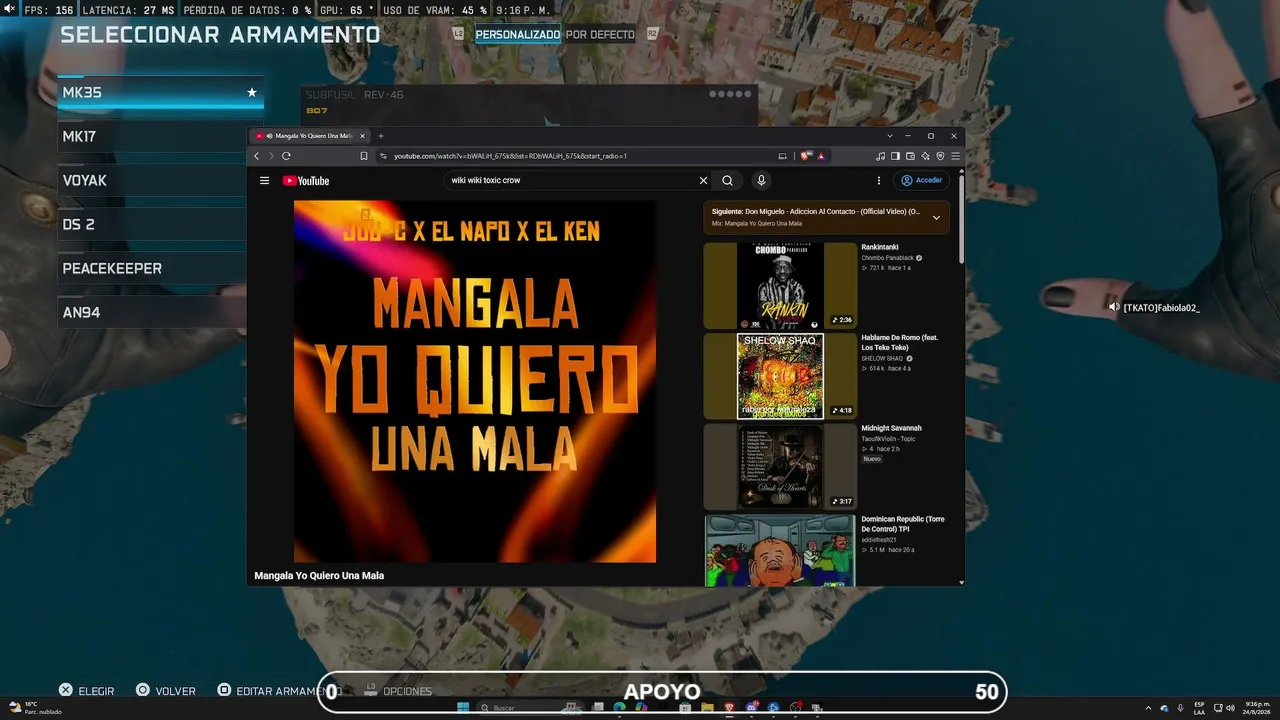Click the browser address bar URL
This screenshot has width=1280, height=720.
510,156
